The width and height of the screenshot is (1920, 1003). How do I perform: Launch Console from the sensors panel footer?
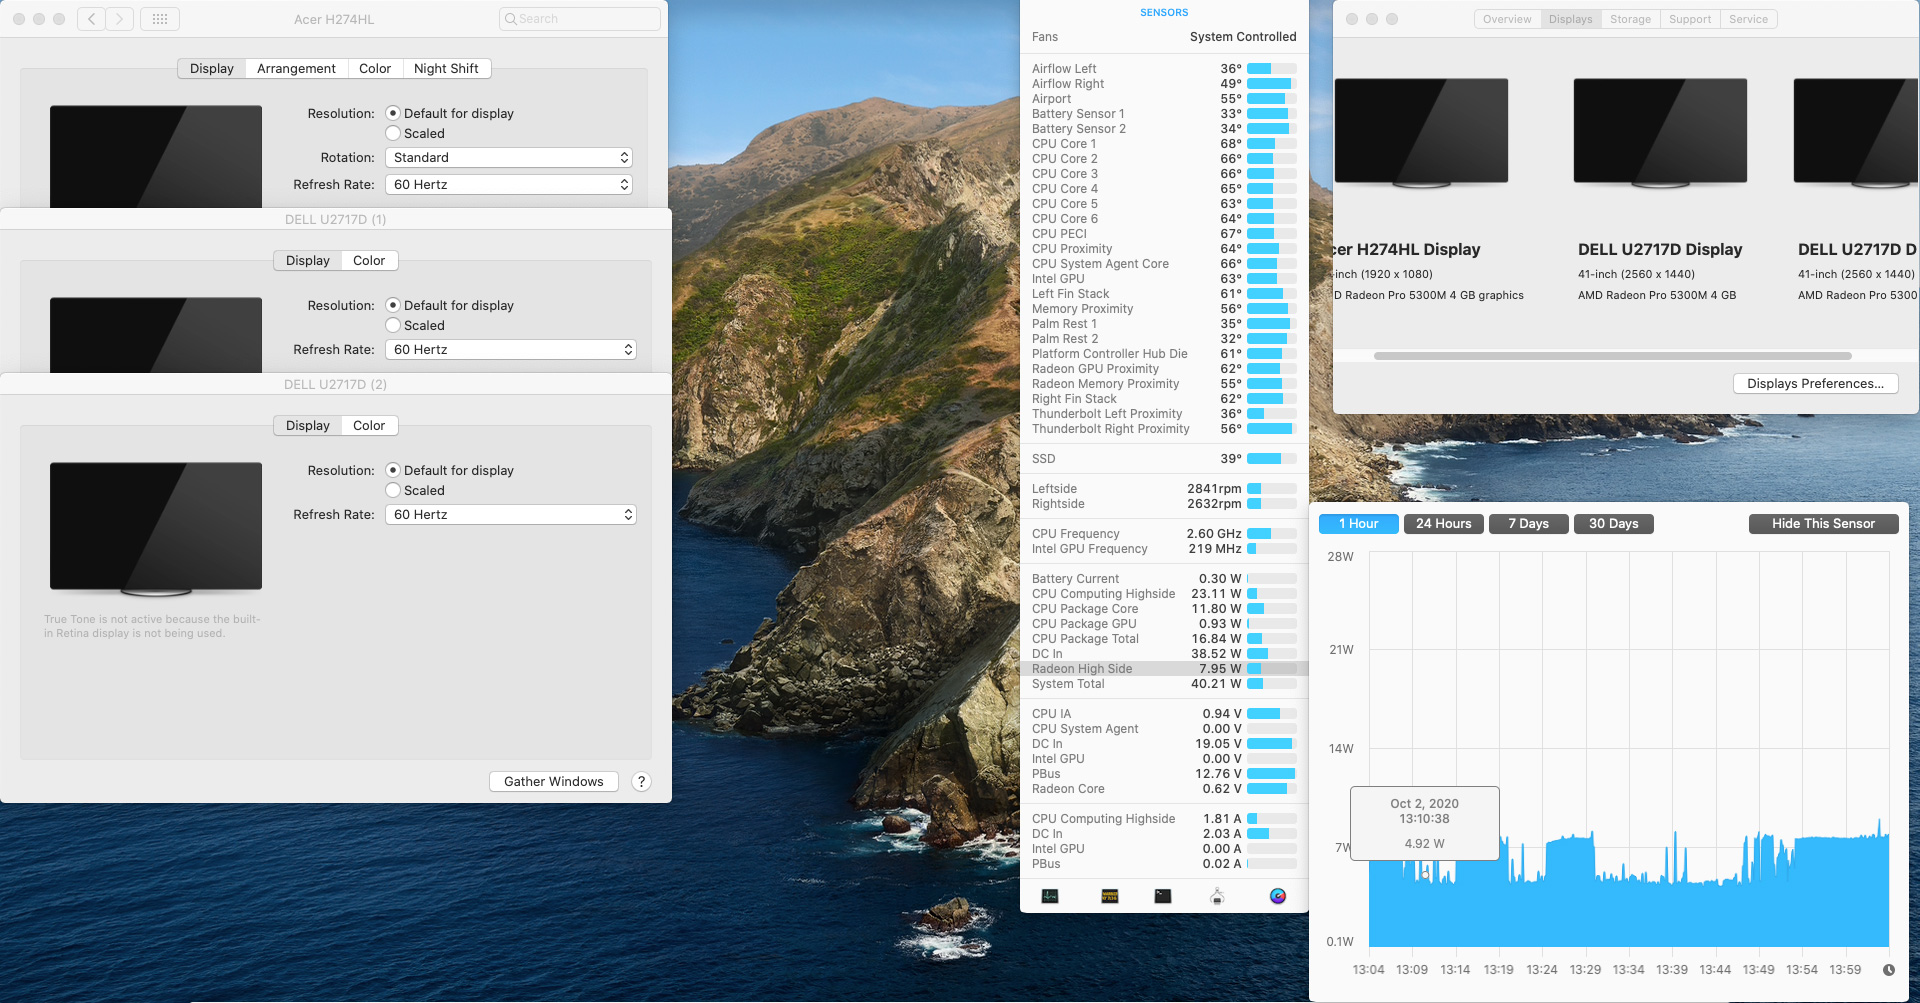tap(1110, 896)
